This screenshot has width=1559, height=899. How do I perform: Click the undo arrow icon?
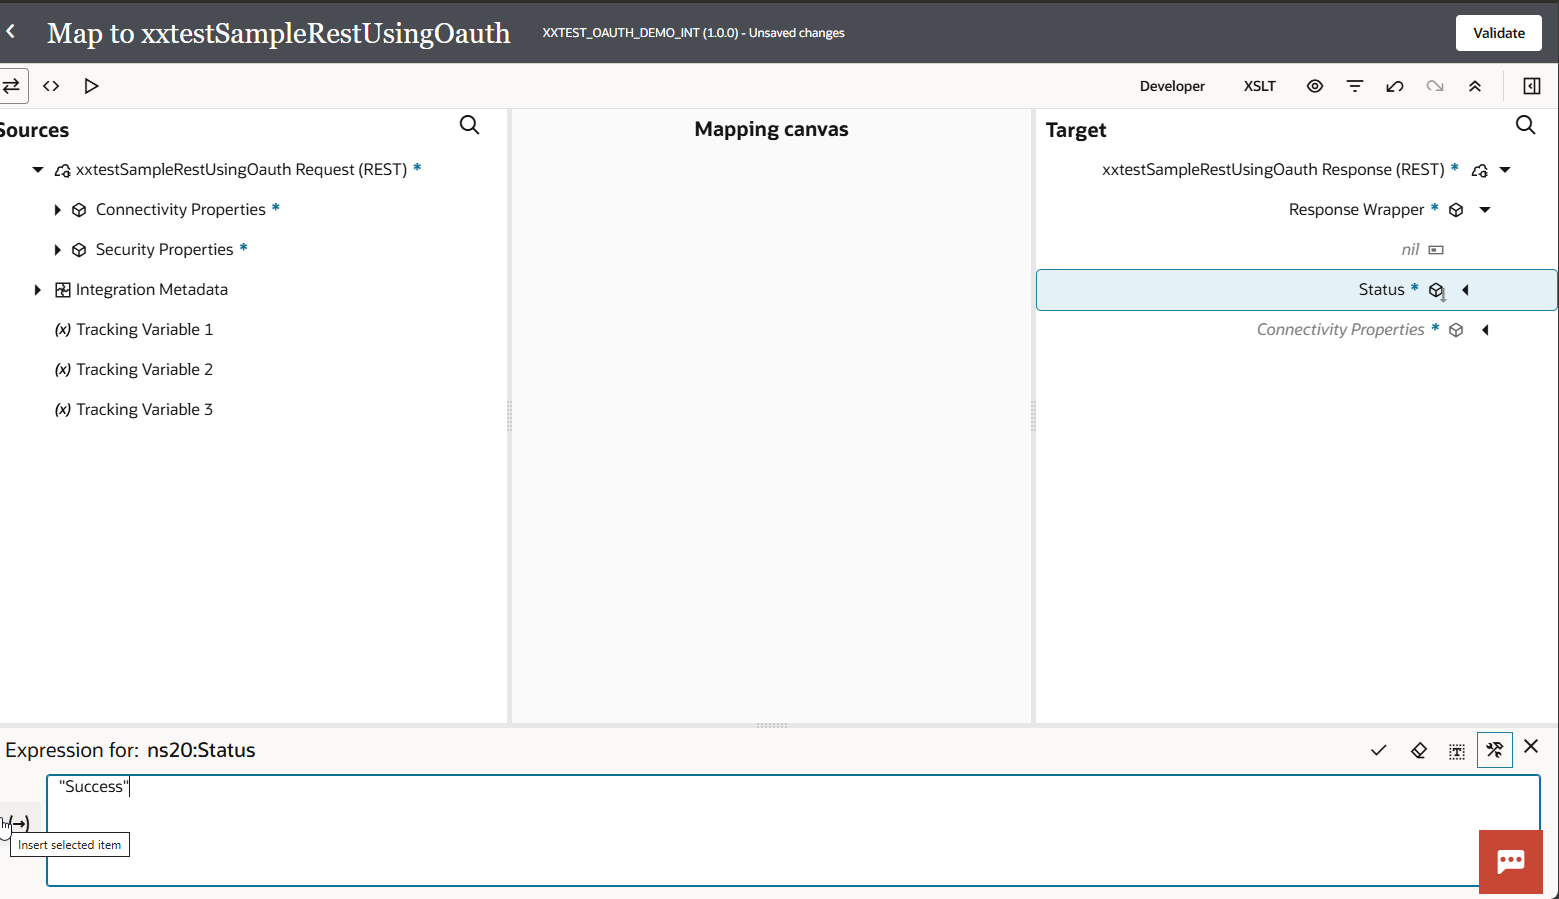(x=1394, y=86)
